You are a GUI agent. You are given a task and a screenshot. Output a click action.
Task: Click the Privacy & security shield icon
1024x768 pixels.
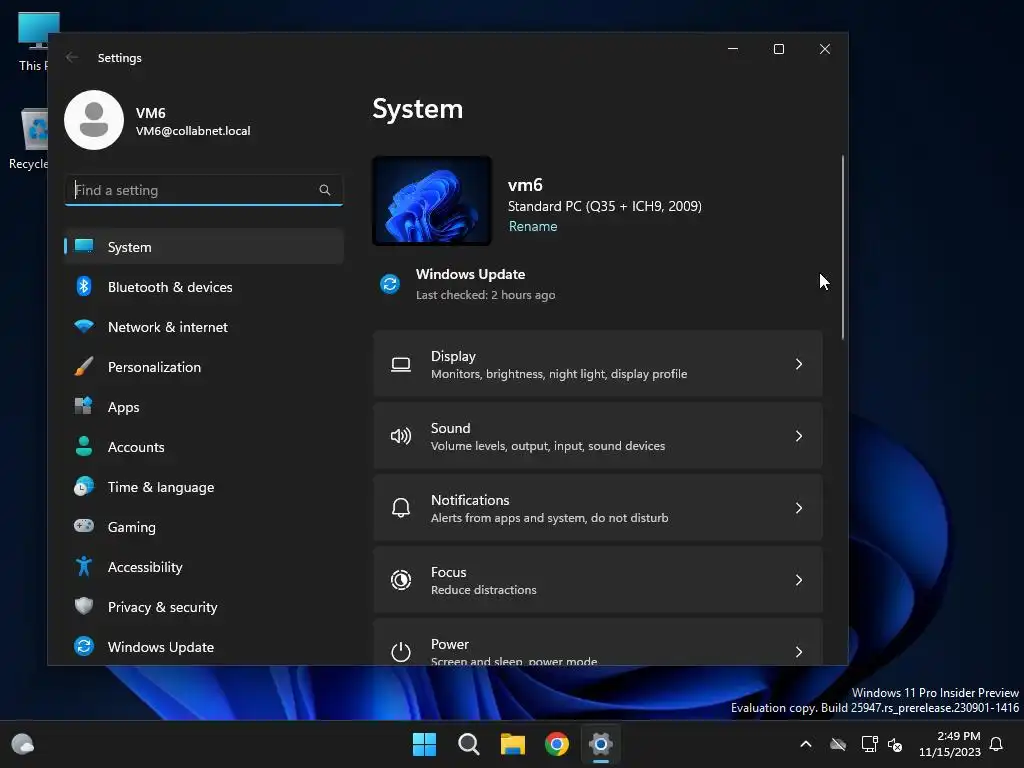click(x=84, y=606)
